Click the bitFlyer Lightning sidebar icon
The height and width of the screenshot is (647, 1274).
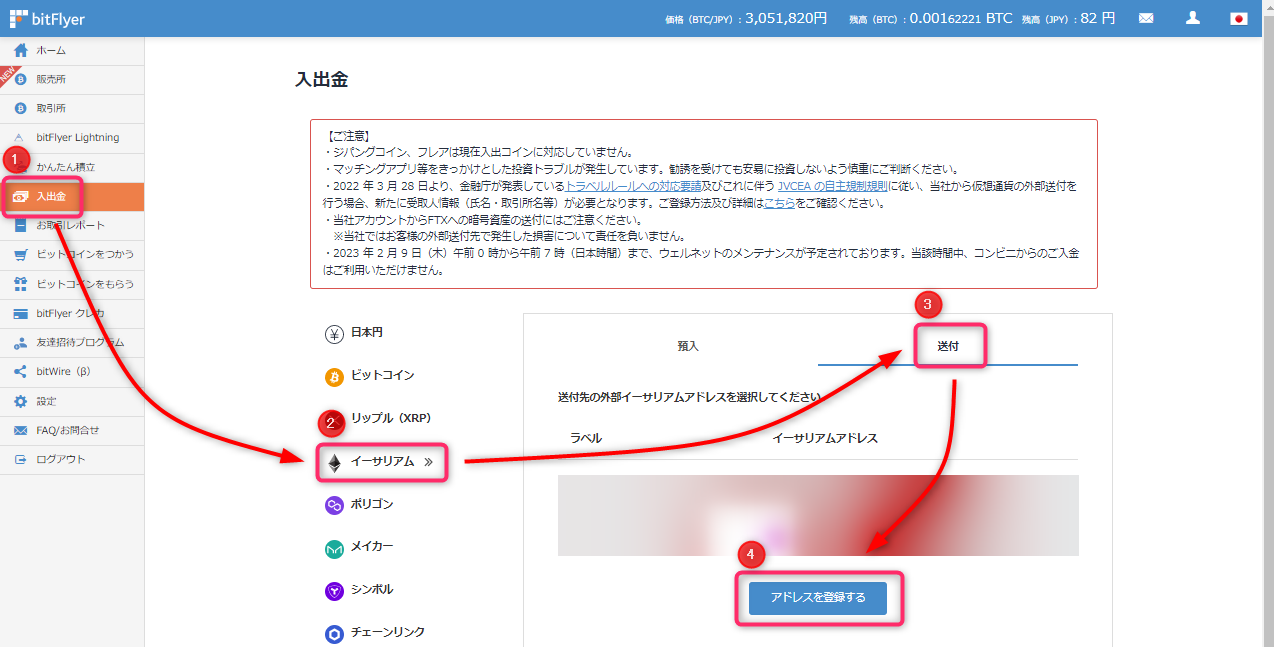(20, 138)
